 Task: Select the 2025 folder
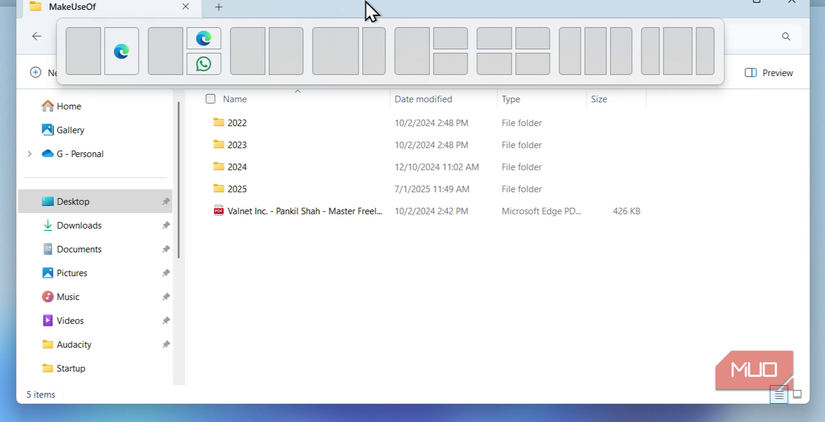(237, 189)
